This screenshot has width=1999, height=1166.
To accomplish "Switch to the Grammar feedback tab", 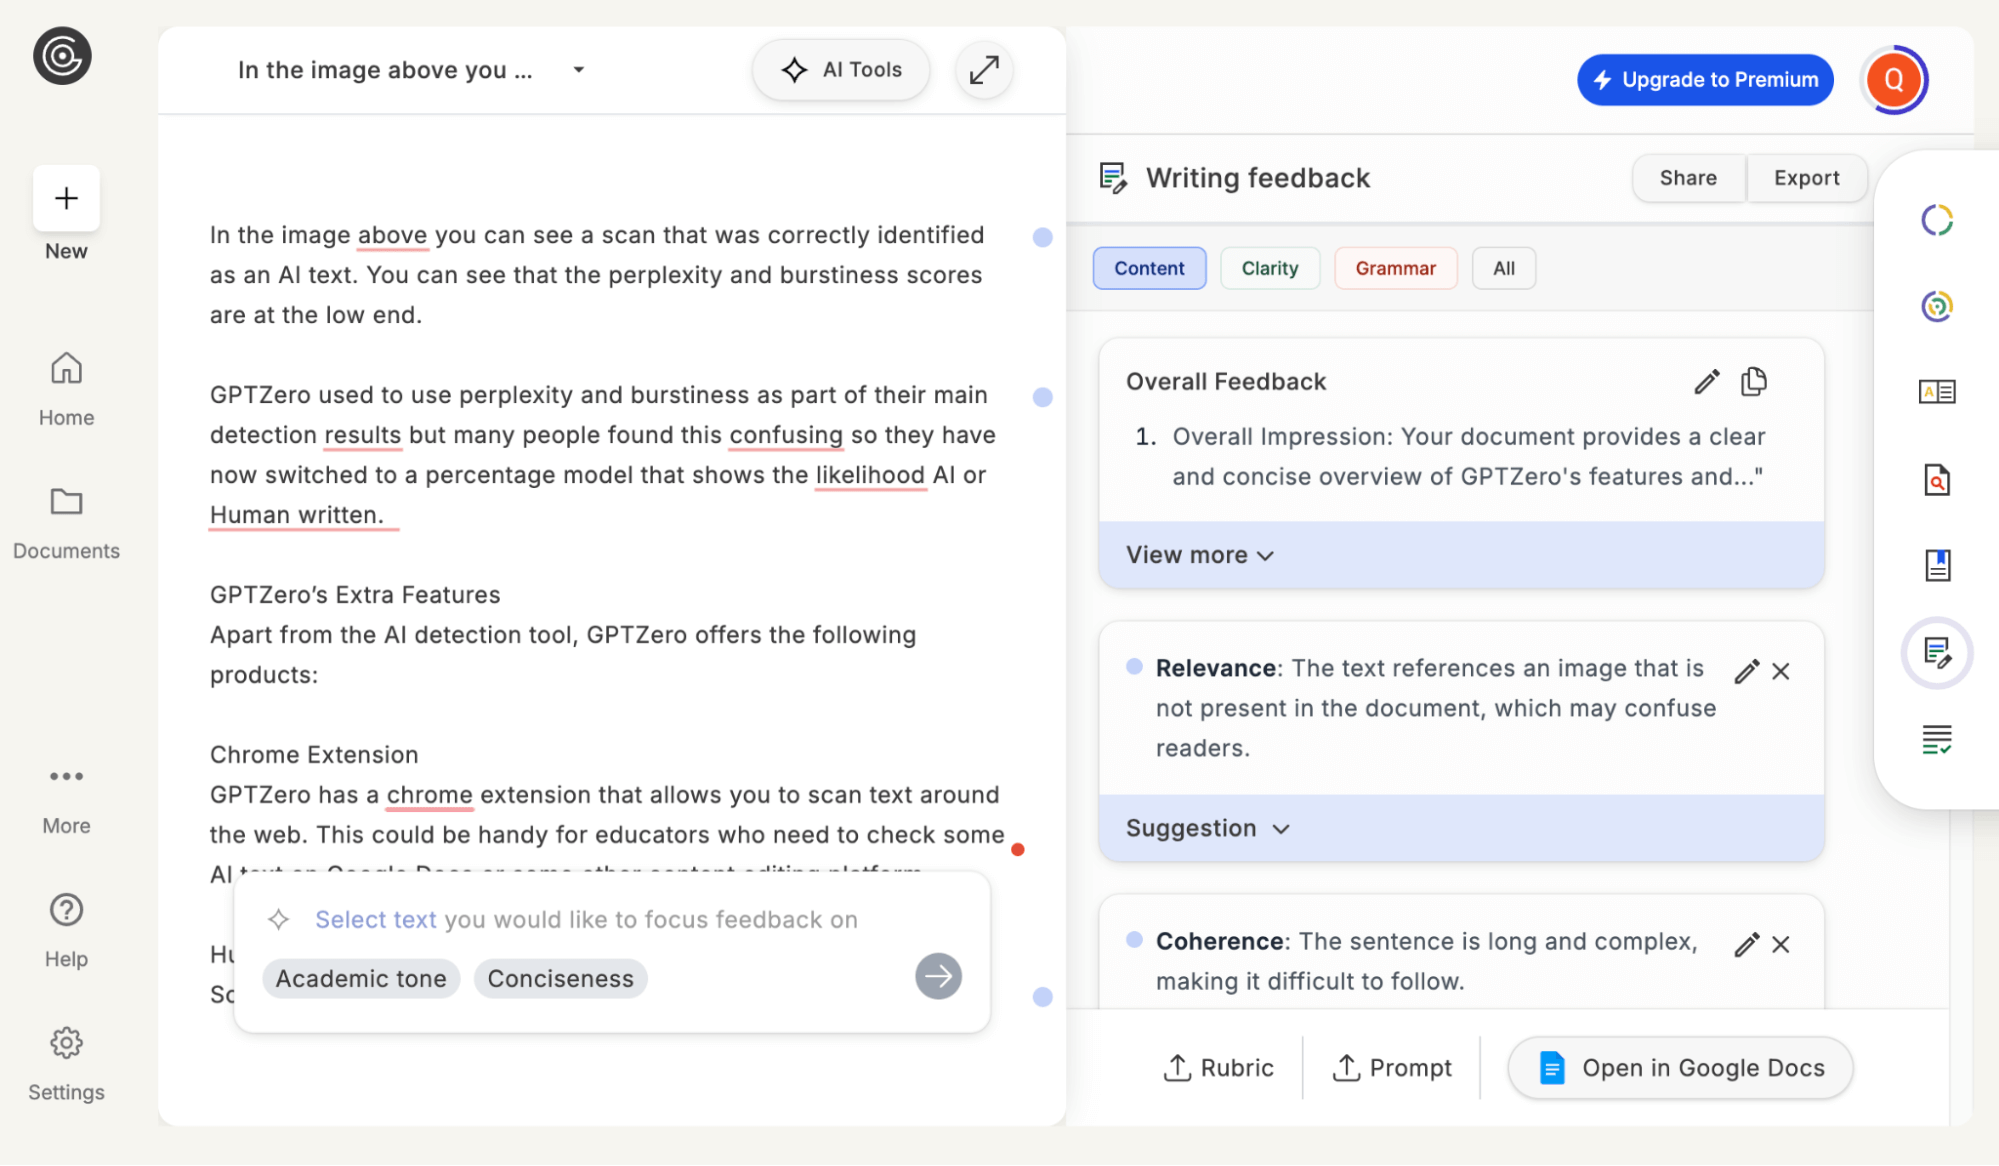I will pos(1395,268).
